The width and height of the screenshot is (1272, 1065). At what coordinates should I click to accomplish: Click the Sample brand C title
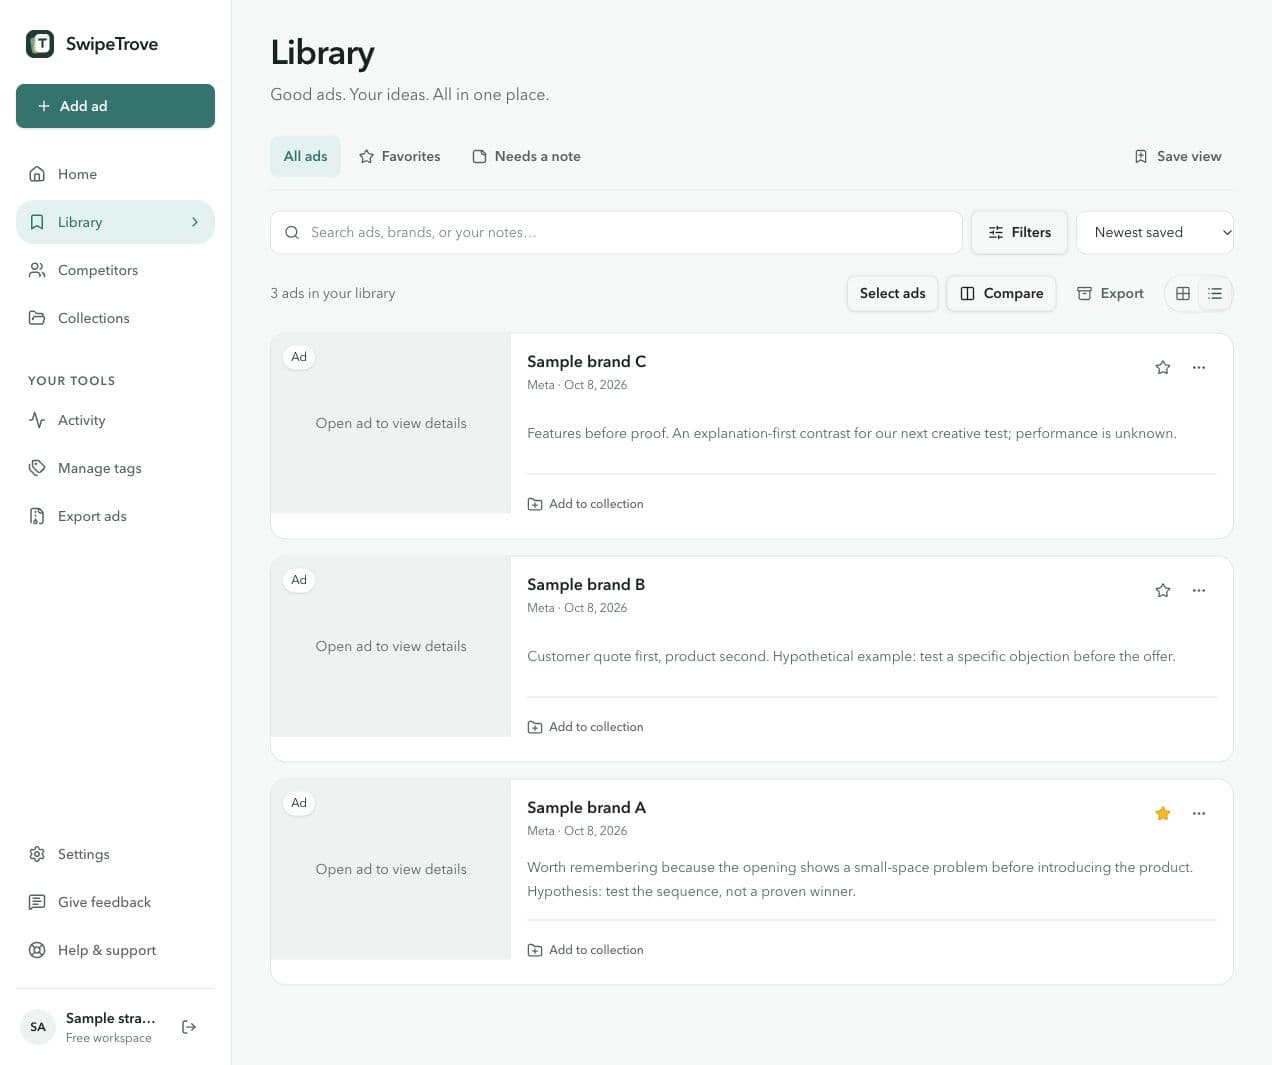(586, 361)
